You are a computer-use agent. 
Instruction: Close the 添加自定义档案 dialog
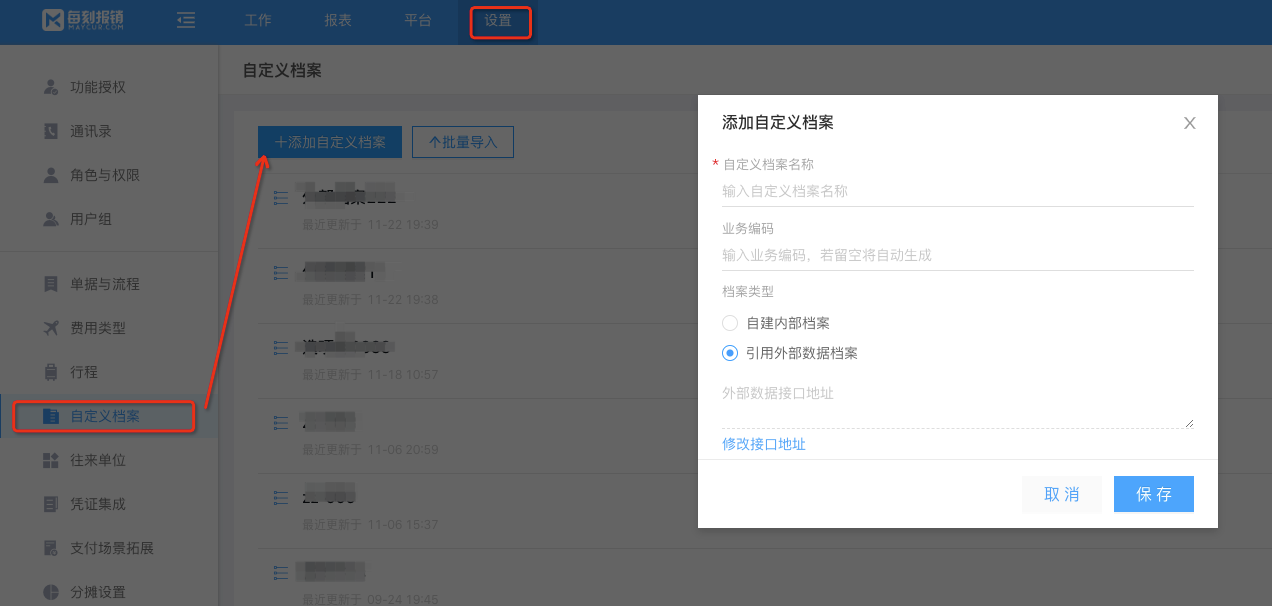[1189, 123]
